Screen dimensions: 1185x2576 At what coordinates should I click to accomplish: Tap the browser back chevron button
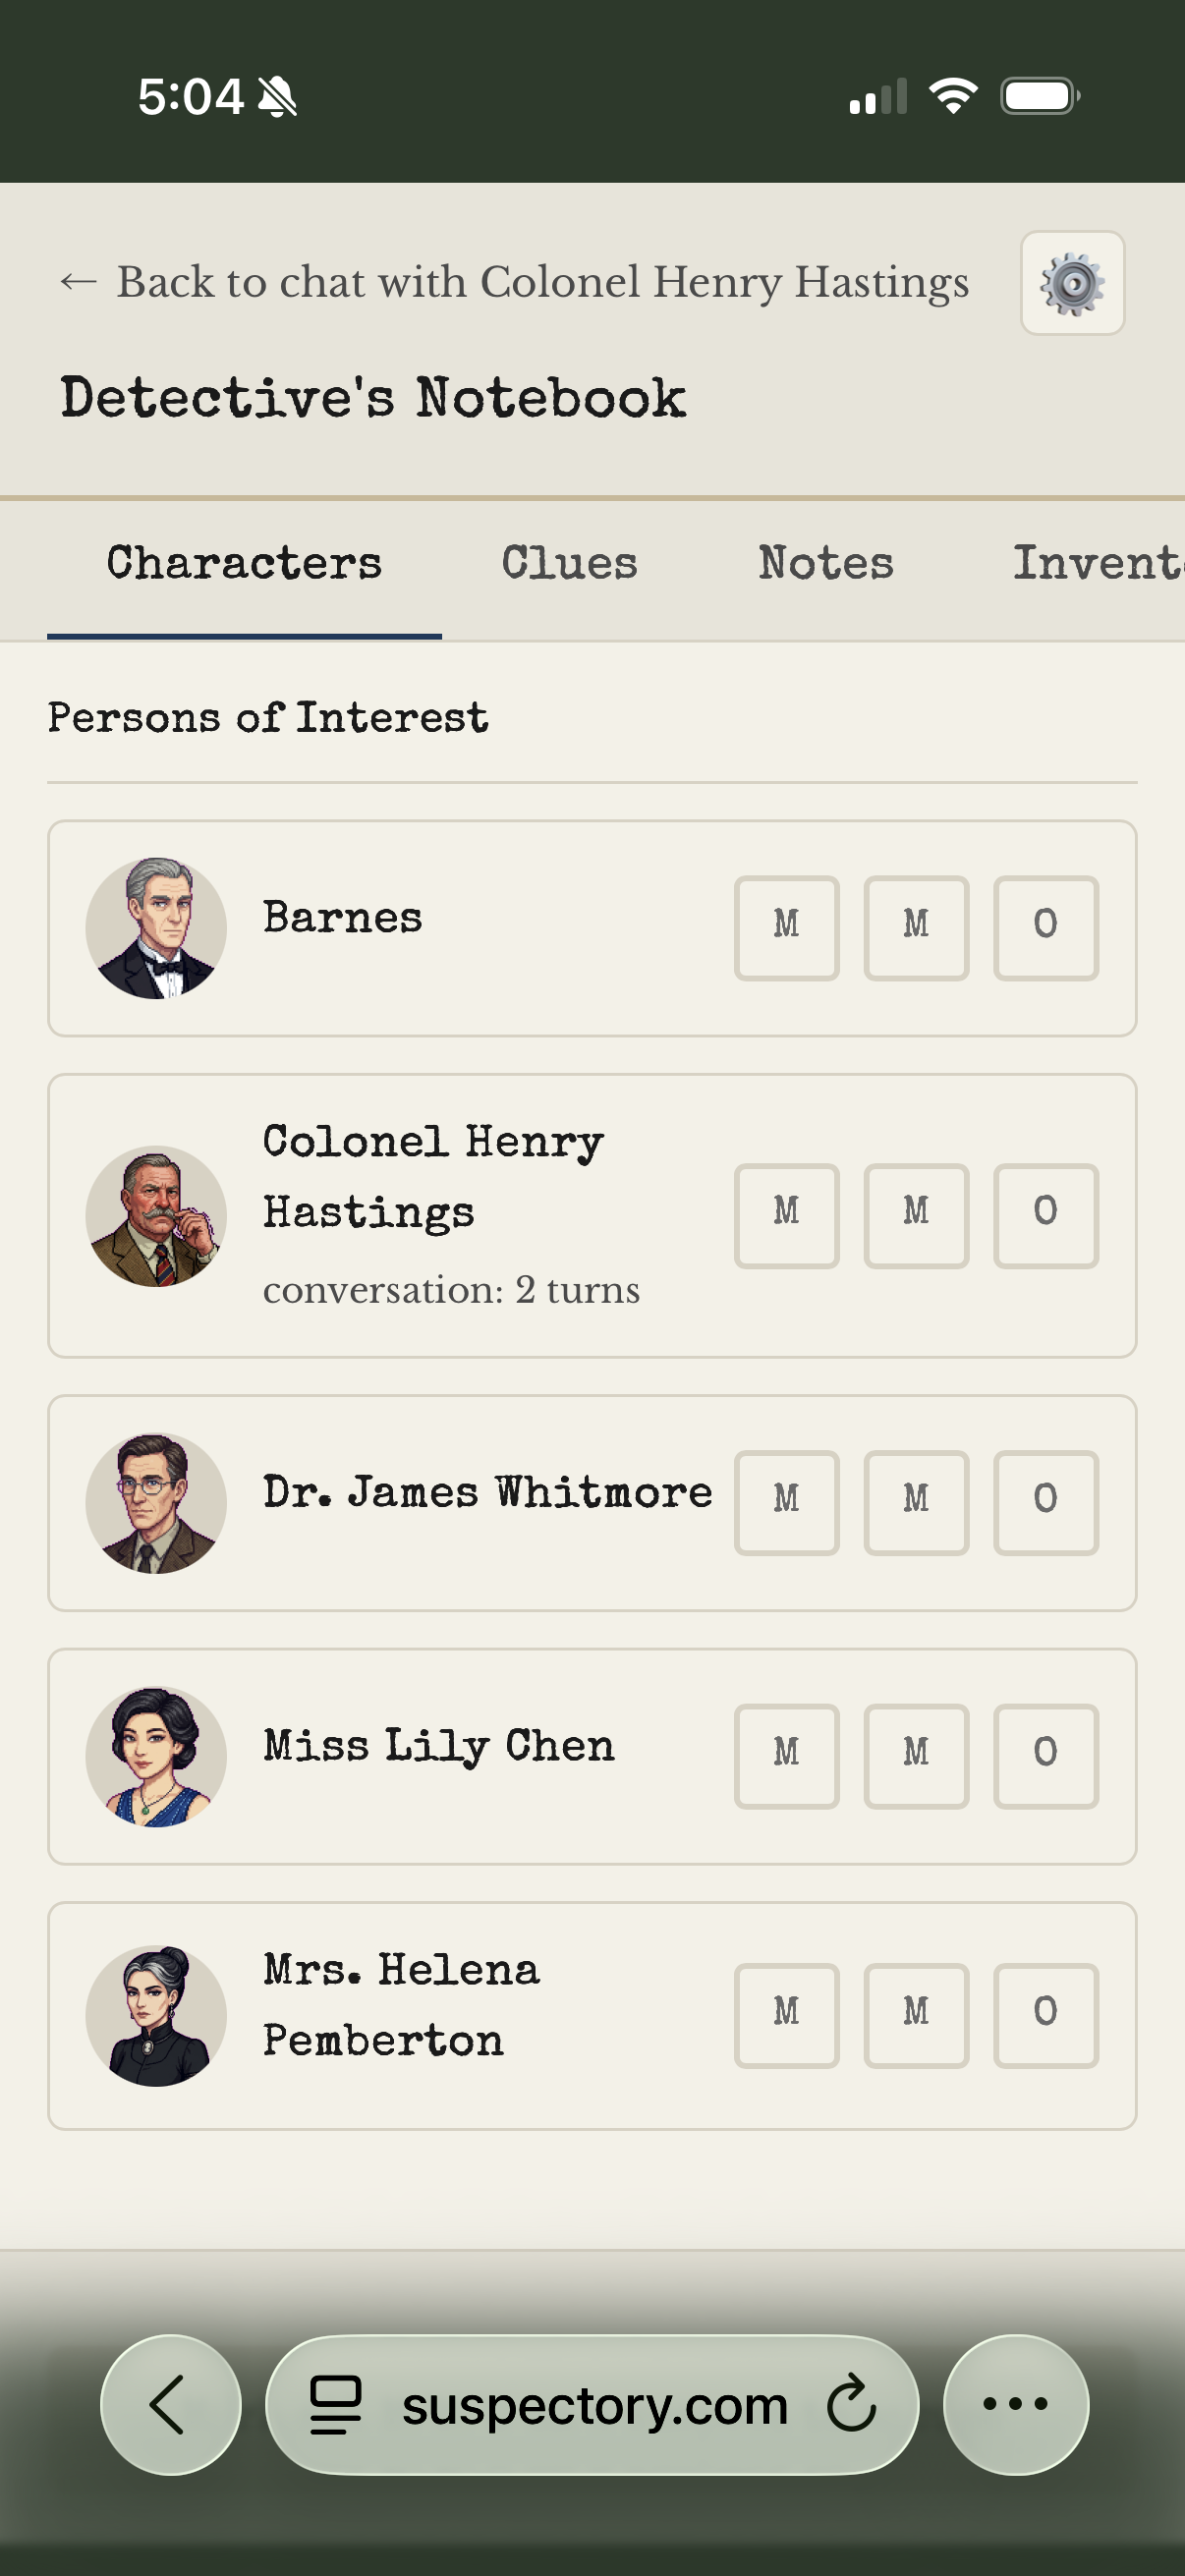170,2404
